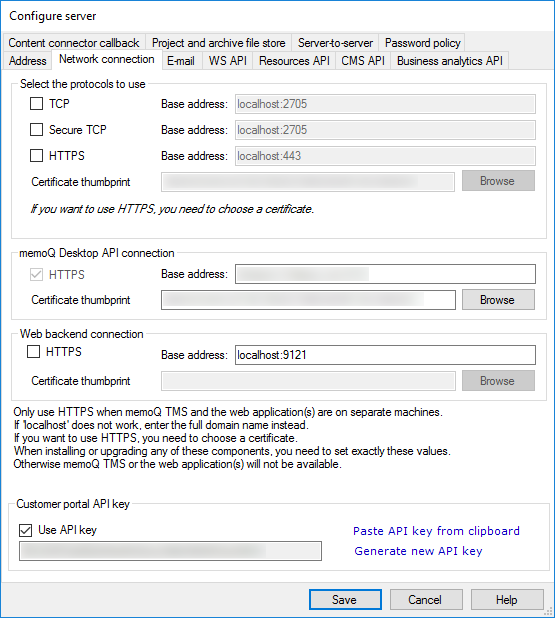
Task: Open the Server-to-server tab
Action: 335,43
